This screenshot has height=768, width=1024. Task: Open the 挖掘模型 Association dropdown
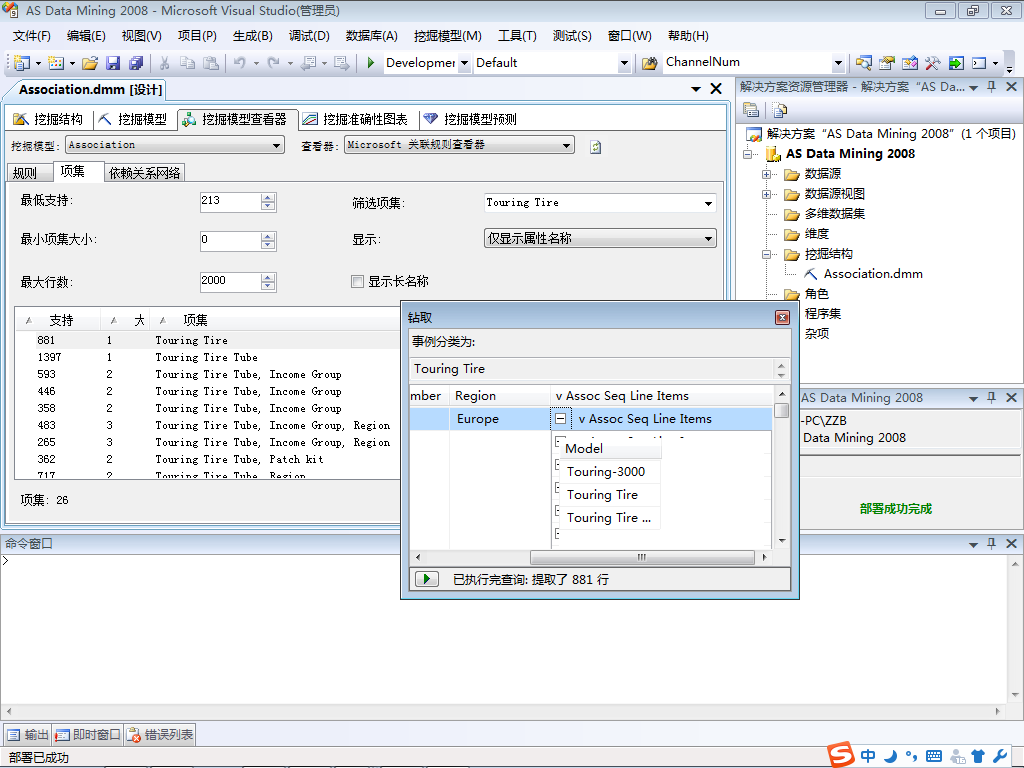click(x=277, y=146)
